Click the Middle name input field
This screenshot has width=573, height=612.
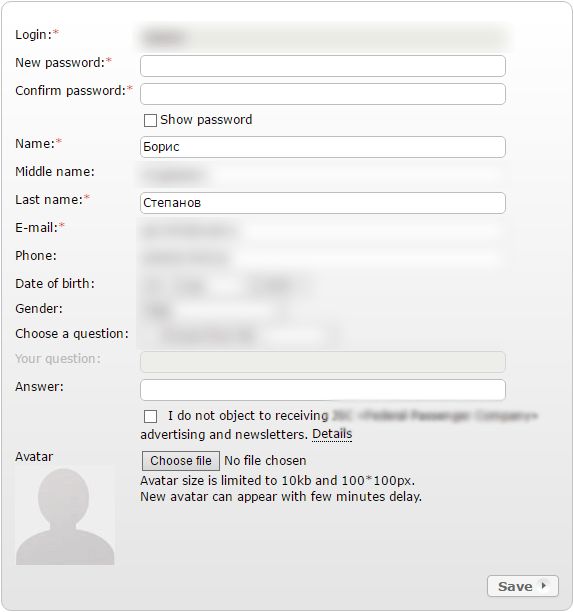click(x=323, y=175)
